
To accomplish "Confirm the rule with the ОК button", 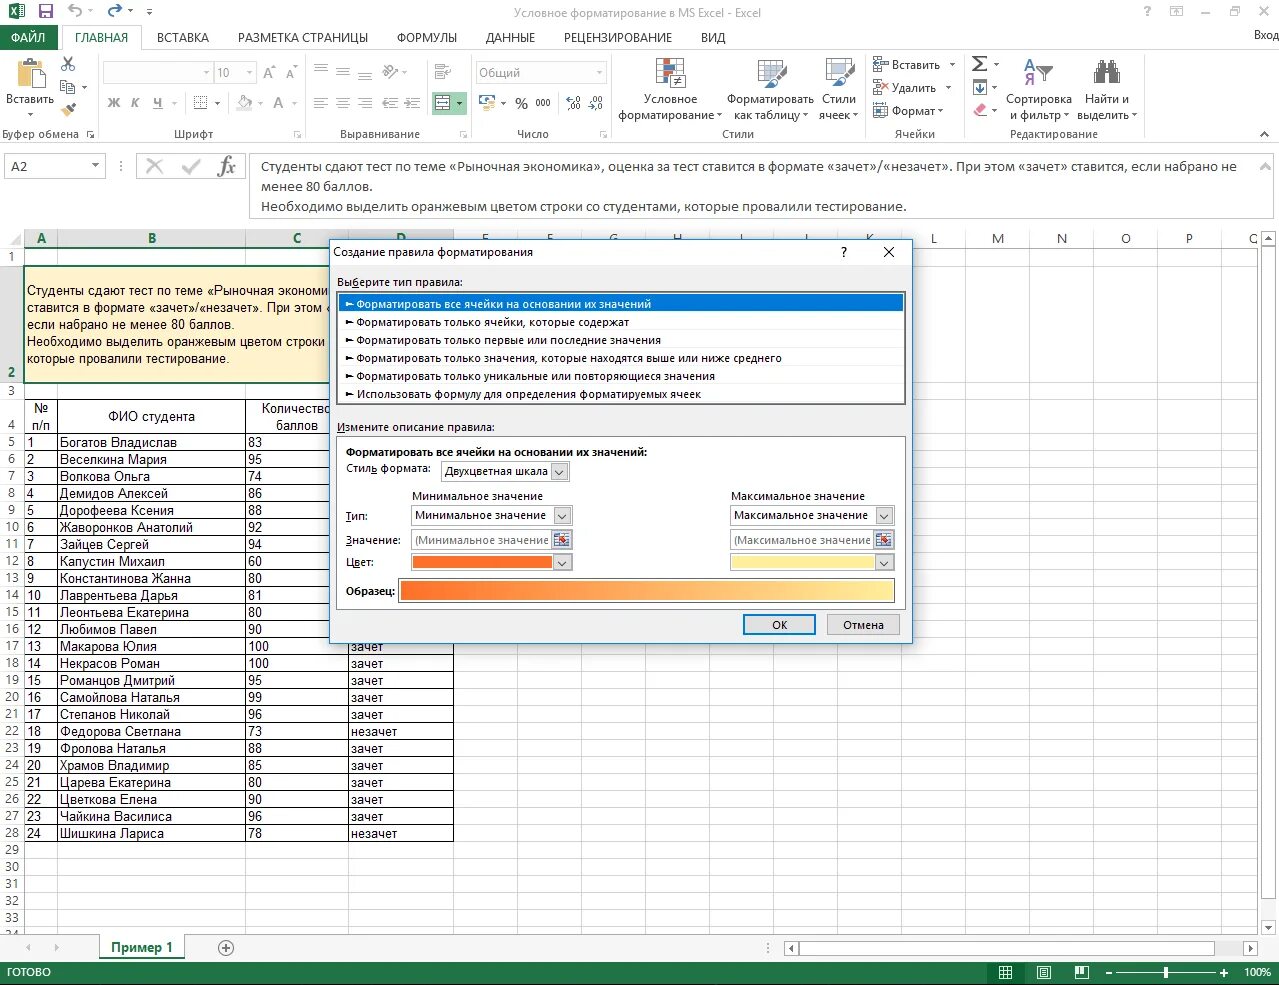I will (x=780, y=625).
